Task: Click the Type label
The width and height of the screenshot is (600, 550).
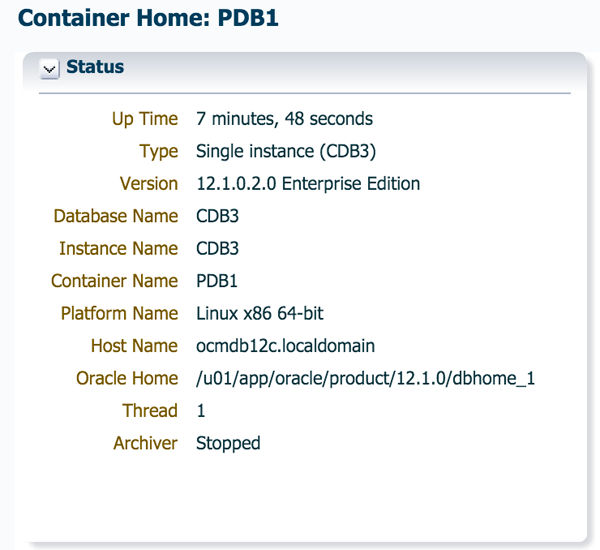Action: (158, 152)
